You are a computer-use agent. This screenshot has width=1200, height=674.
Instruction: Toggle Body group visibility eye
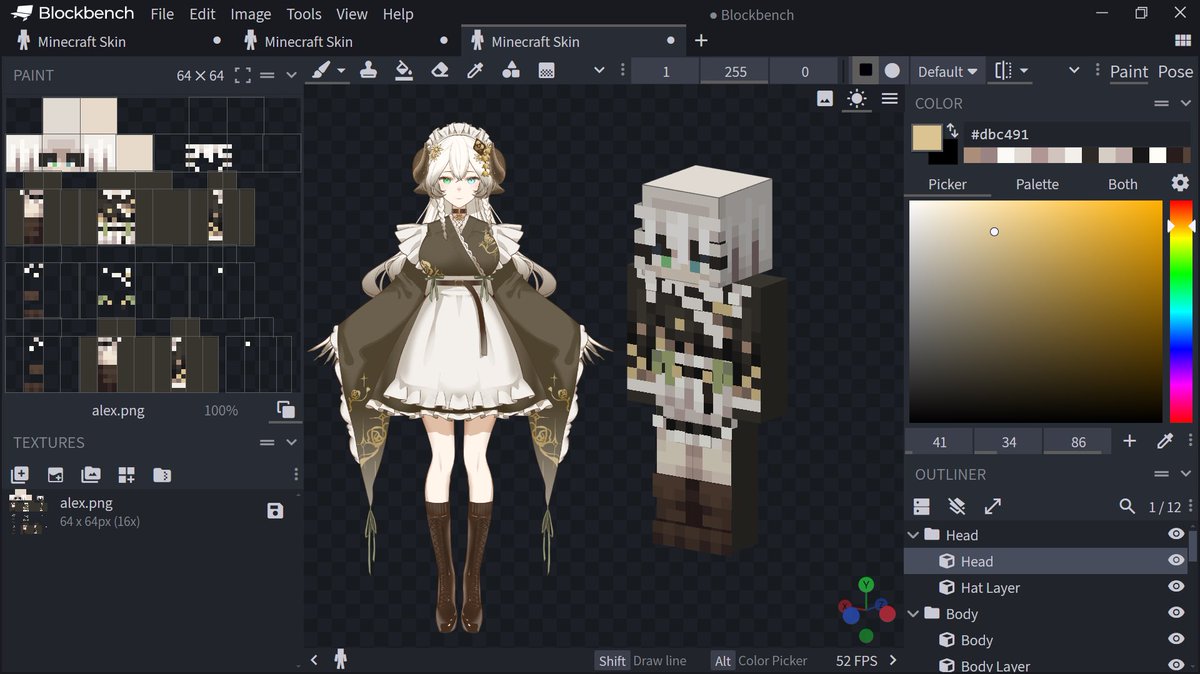click(x=1176, y=613)
